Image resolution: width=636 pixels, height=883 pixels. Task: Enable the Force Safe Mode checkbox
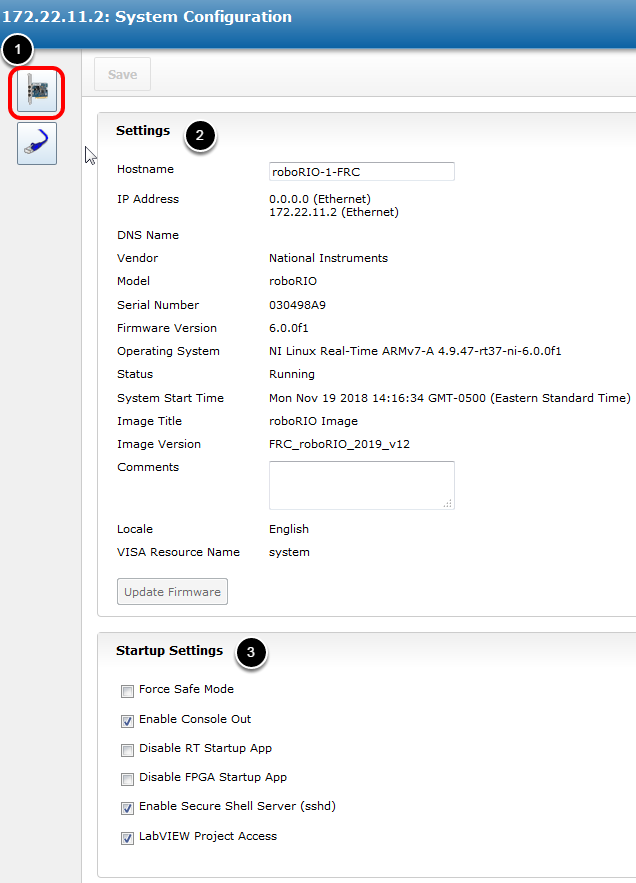[x=127, y=691]
